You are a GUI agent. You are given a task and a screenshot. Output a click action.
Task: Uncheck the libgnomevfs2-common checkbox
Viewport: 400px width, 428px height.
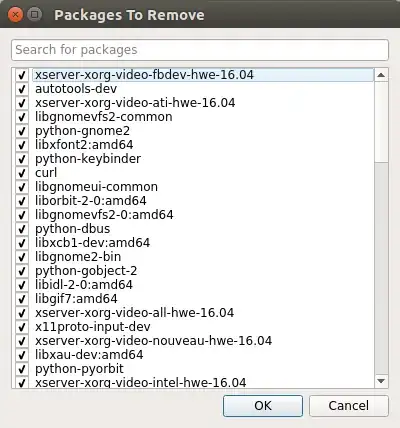pos(22,117)
